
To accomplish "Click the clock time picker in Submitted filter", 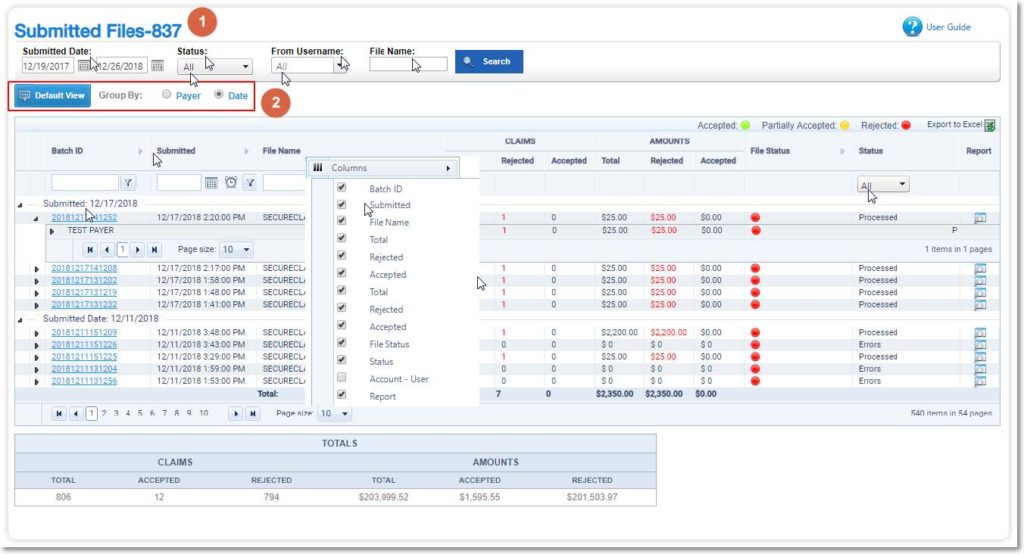I will click(230, 183).
